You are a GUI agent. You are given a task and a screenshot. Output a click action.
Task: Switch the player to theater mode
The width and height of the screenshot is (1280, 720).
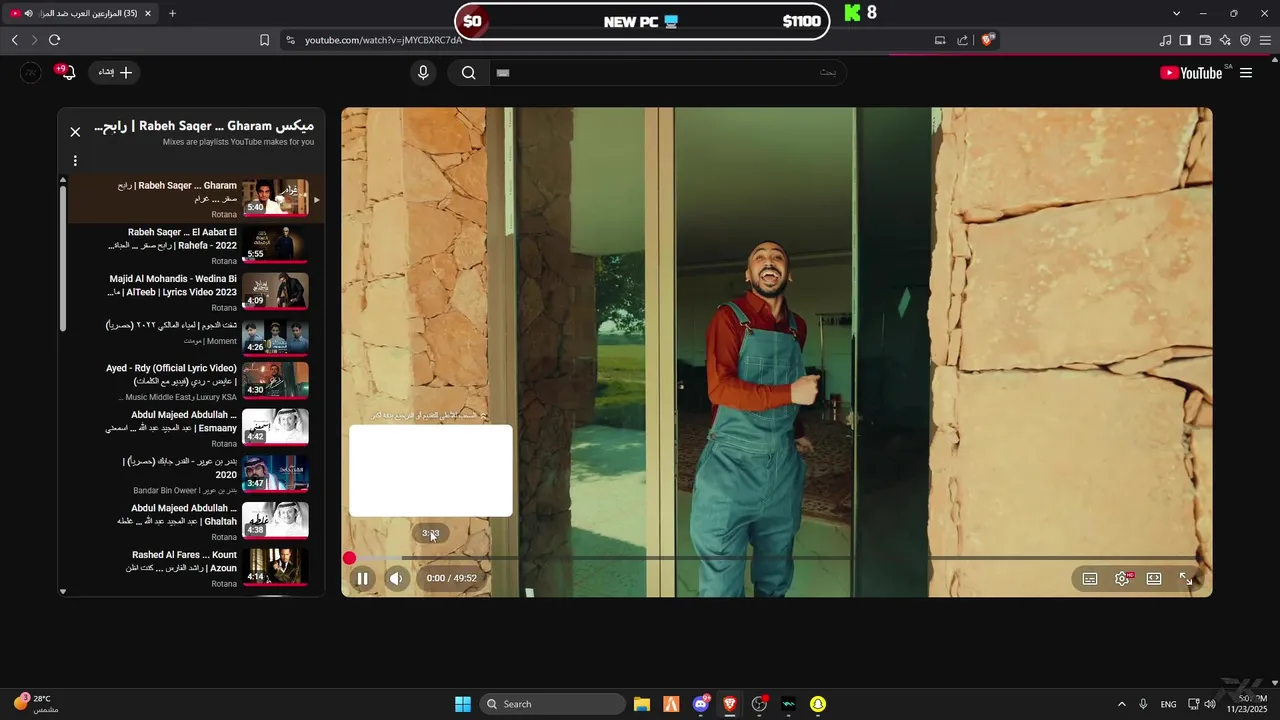[x=1154, y=578]
